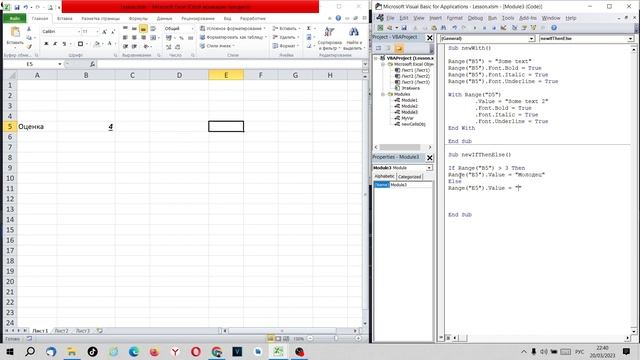Image resolution: width=640 pixels, height=360 pixels.
Task: Click the View Microsoft Excel icon in VBA toolbar
Action: (380, 28)
